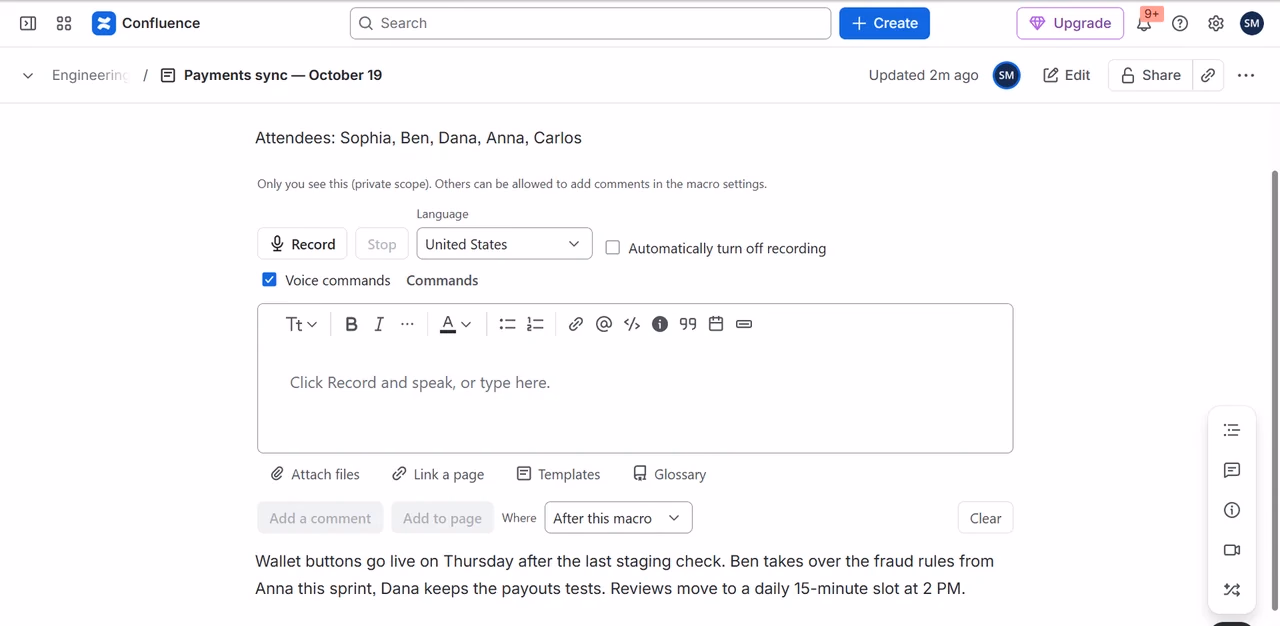Go to Confluence home logo
The height and width of the screenshot is (626, 1280).
coord(146,23)
